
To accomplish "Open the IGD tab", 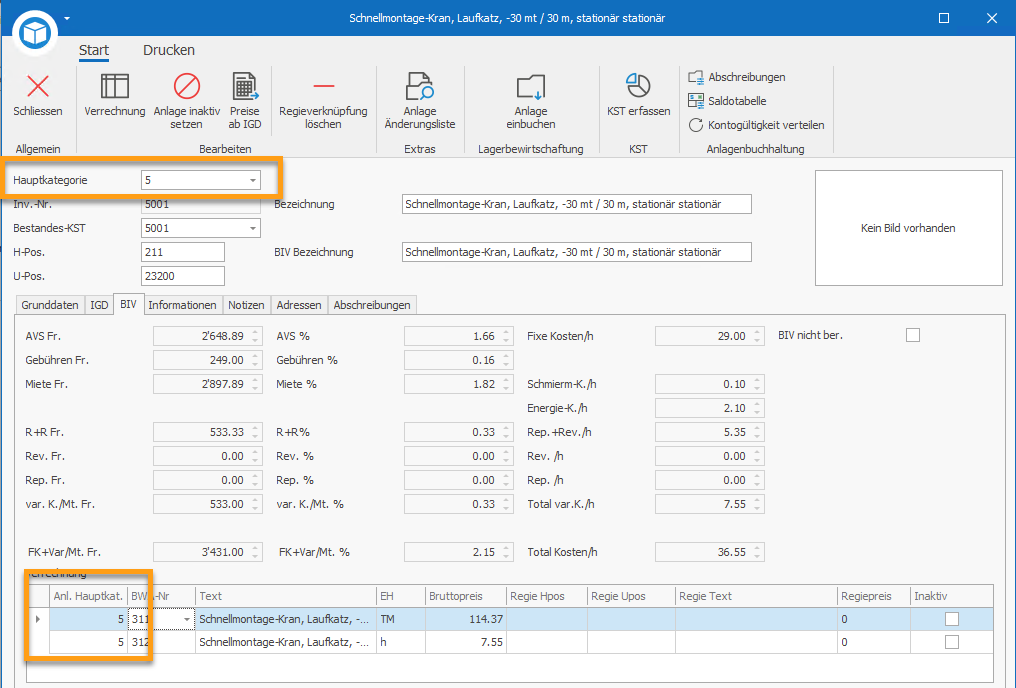I will [x=99, y=305].
